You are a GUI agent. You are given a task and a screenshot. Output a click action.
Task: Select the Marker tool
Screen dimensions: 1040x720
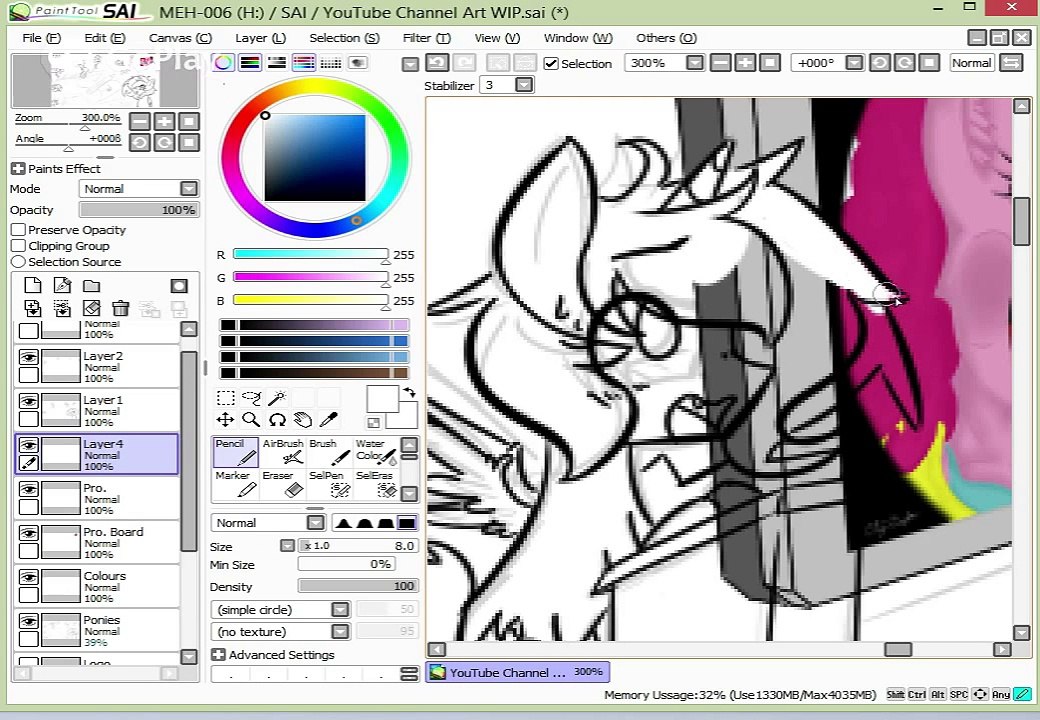pos(235,484)
